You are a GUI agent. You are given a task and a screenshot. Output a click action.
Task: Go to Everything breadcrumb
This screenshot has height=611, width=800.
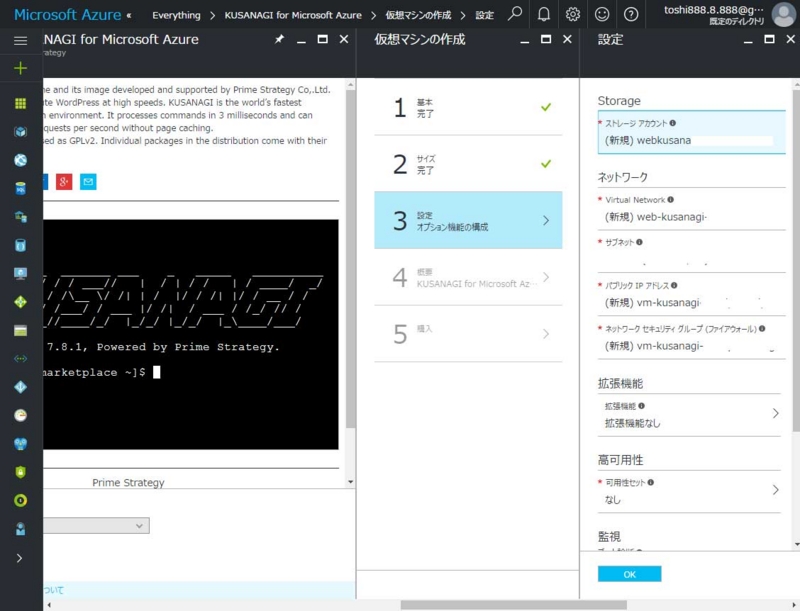point(176,15)
